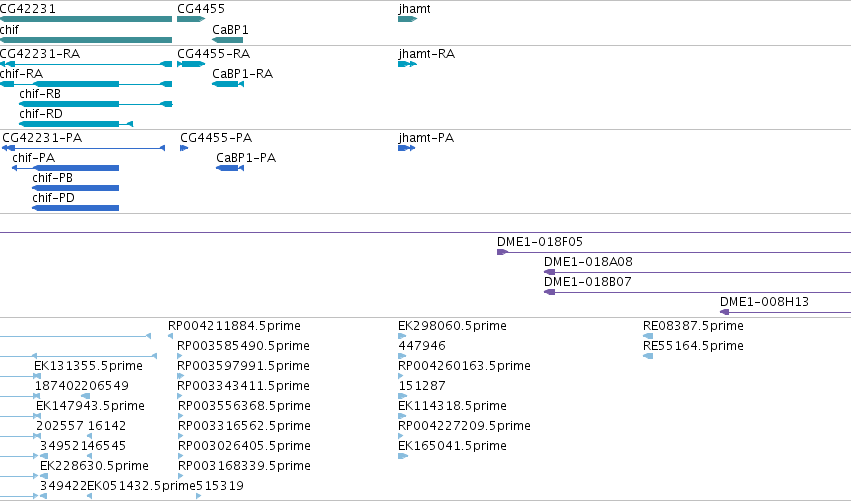Click the chif-PB protein bar

point(75,188)
